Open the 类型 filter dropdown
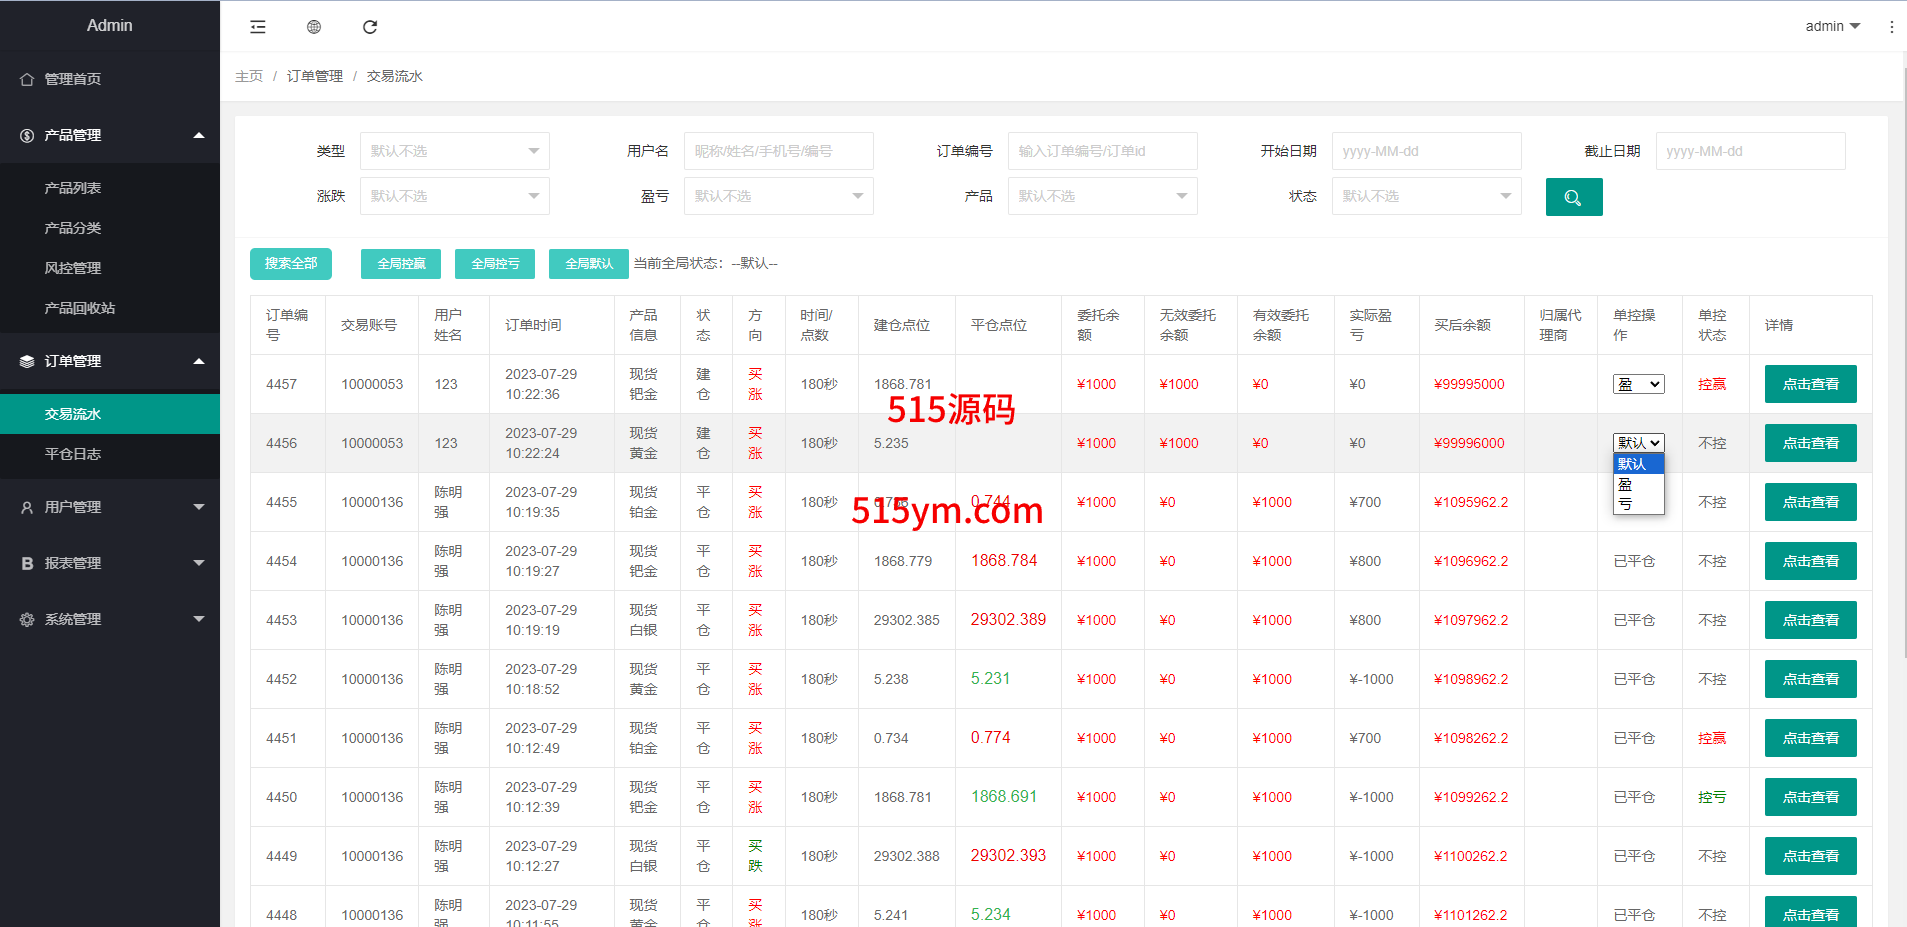 (x=454, y=151)
